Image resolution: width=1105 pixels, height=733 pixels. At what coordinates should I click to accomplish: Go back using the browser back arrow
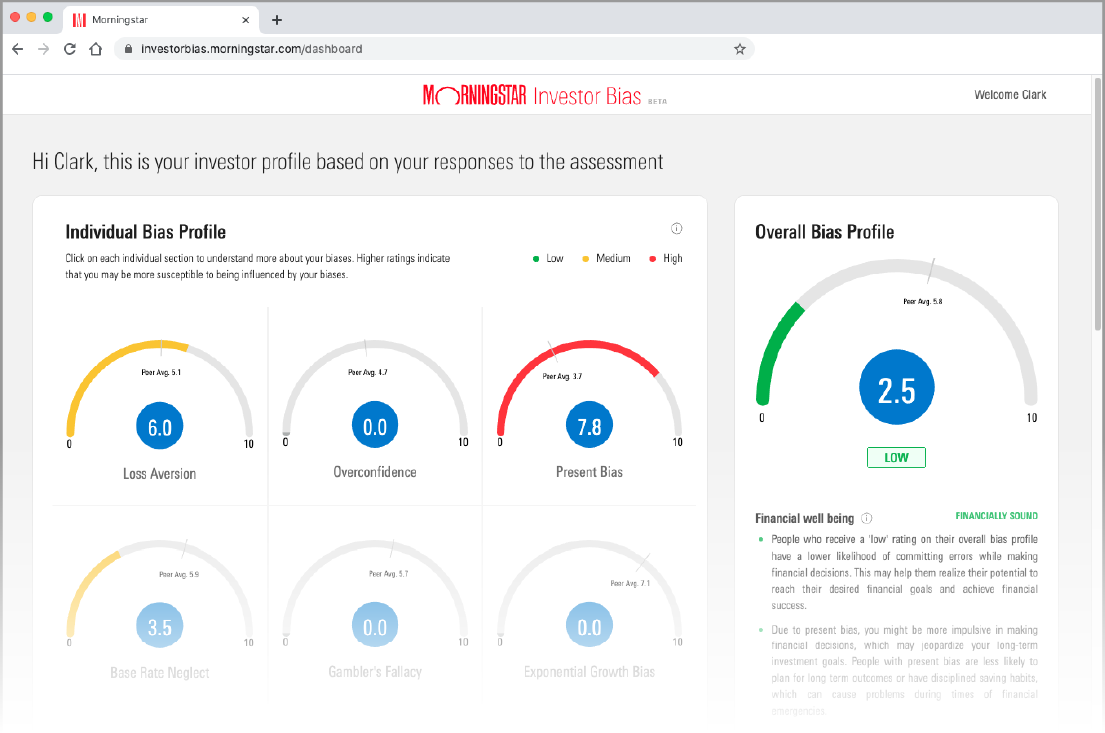point(18,49)
